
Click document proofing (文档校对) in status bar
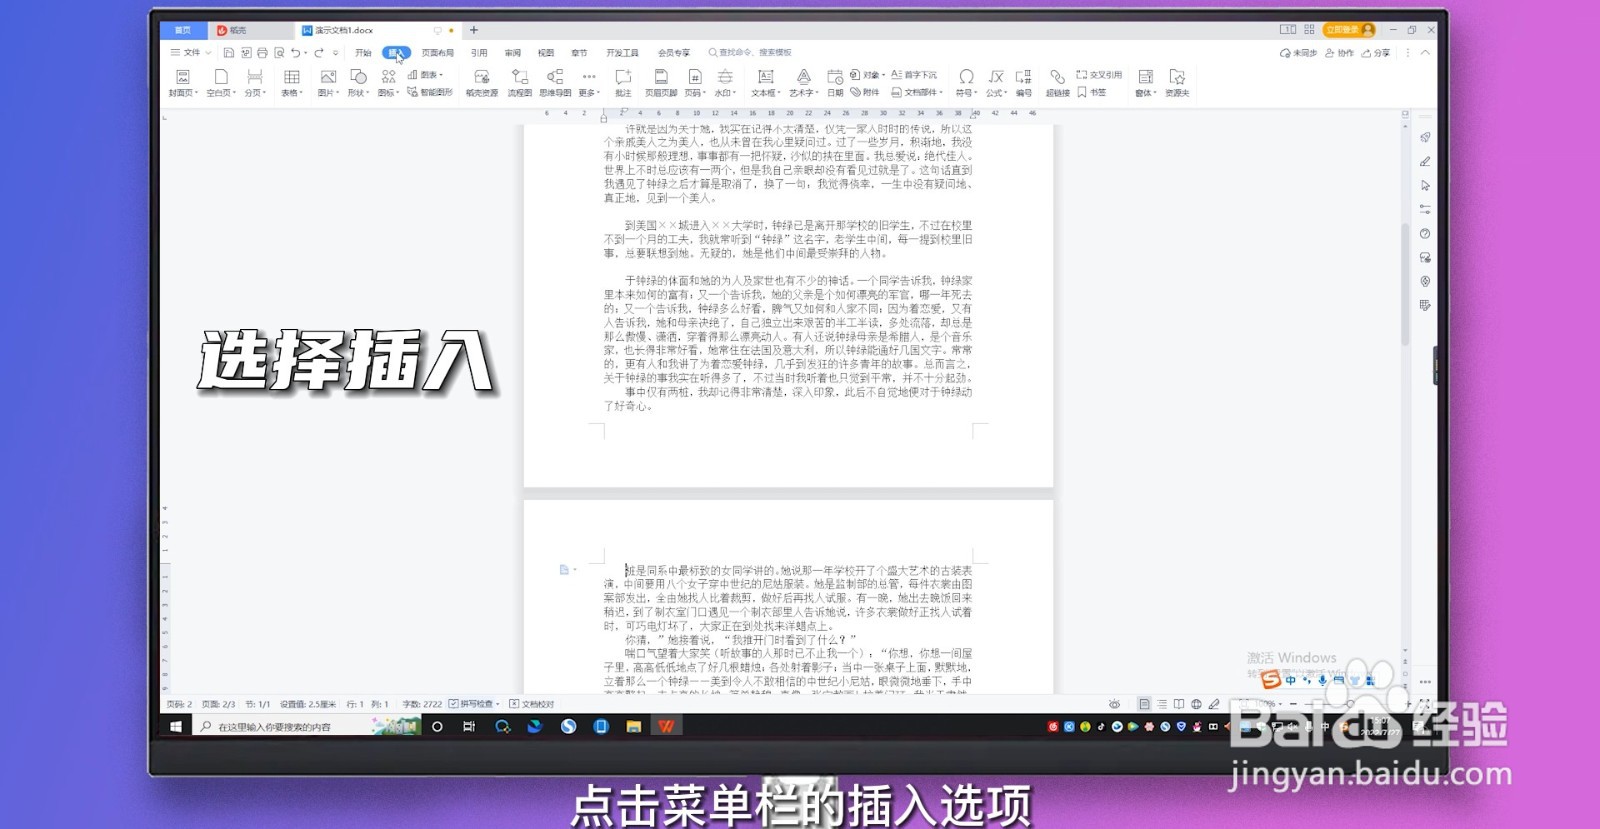tap(532, 704)
